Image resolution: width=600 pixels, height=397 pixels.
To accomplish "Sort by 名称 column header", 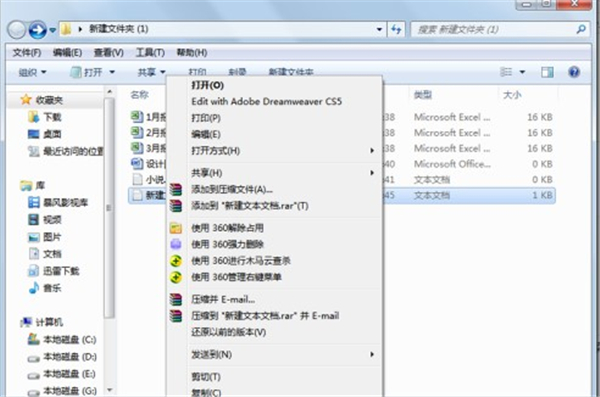I will 139,95.
